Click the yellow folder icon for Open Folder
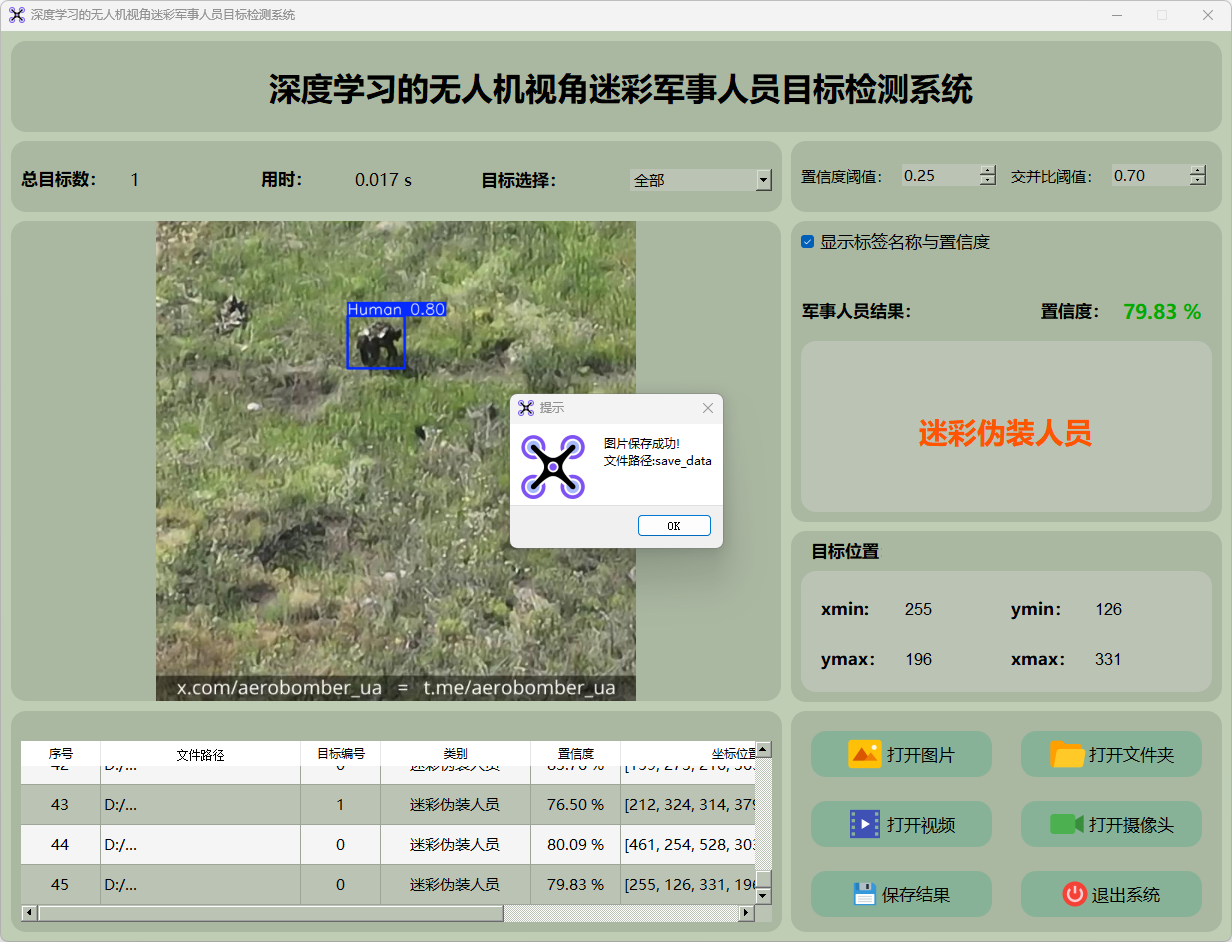Image resolution: width=1232 pixels, height=942 pixels. click(1067, 755)
